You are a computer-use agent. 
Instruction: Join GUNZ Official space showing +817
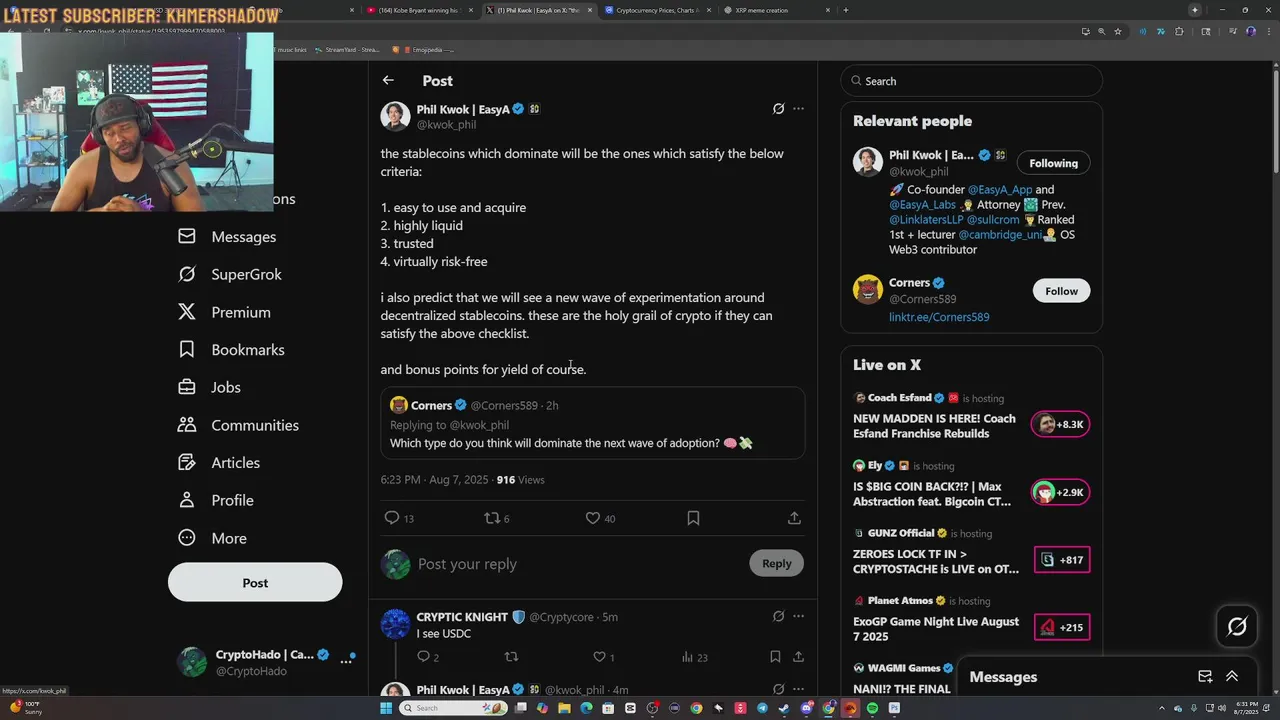pos(1062,560)
